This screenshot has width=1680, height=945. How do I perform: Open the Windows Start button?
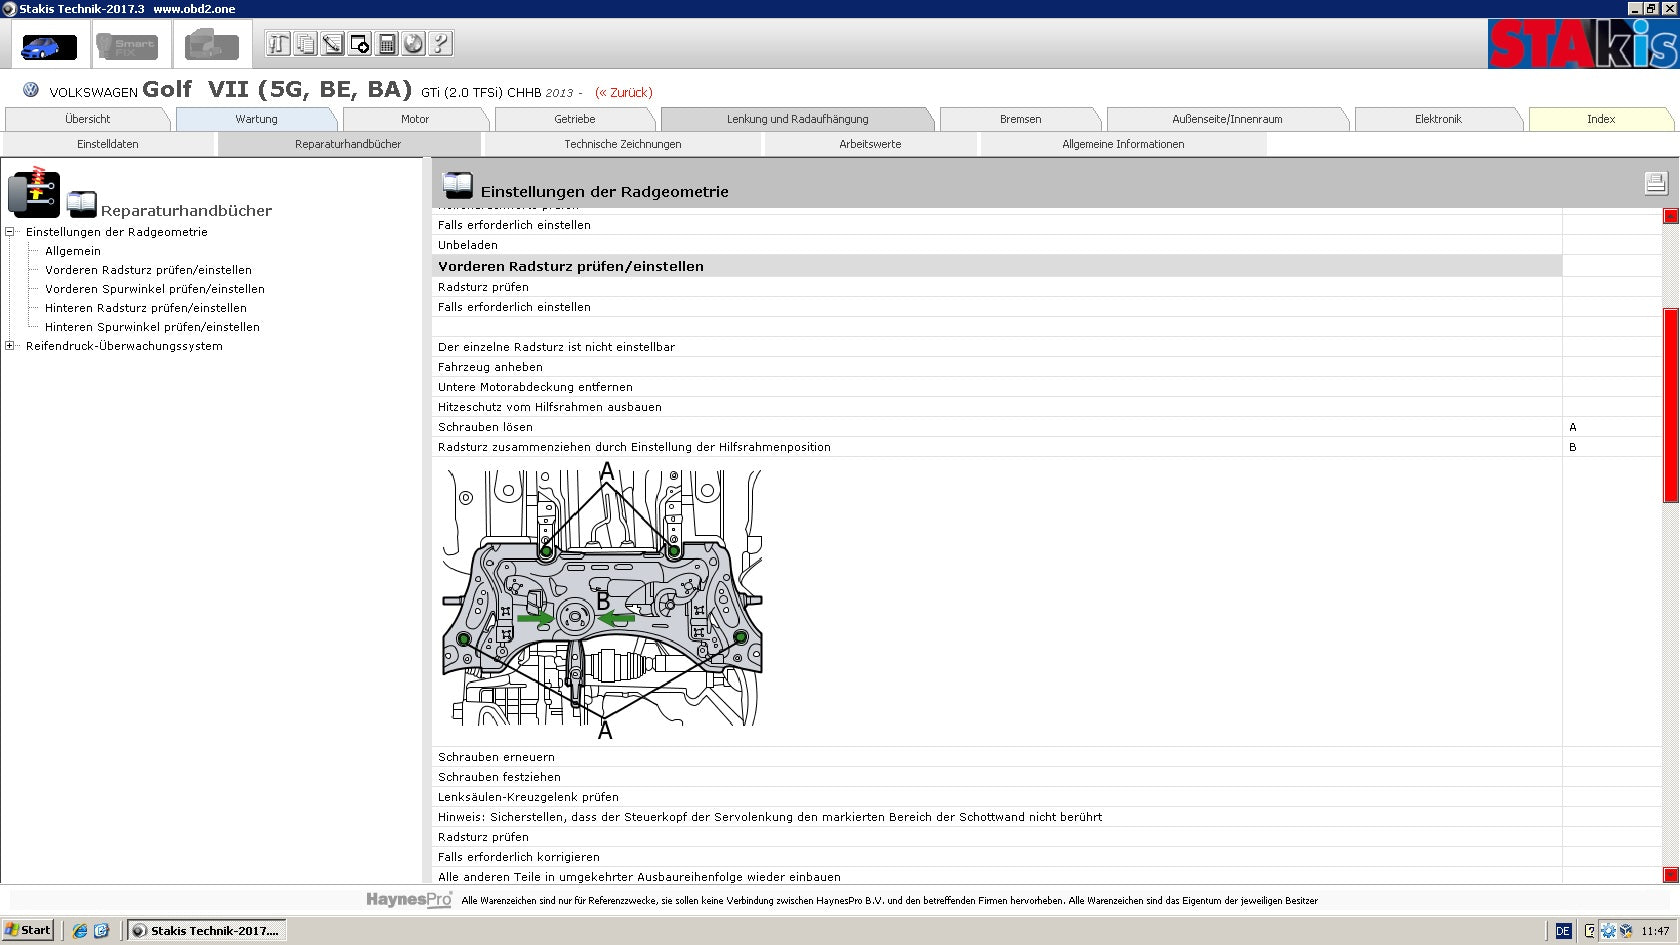pos(28,930)
